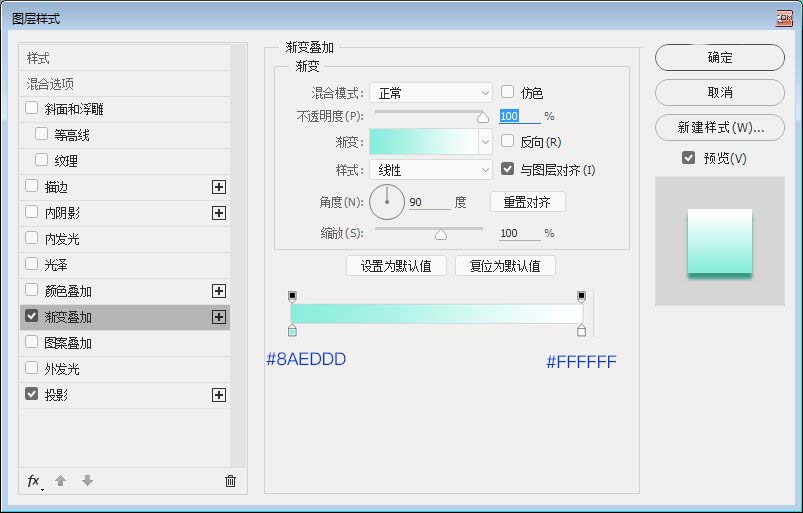Click the 新建样式(W)... button
803x513 pixels.
[720, 127]
